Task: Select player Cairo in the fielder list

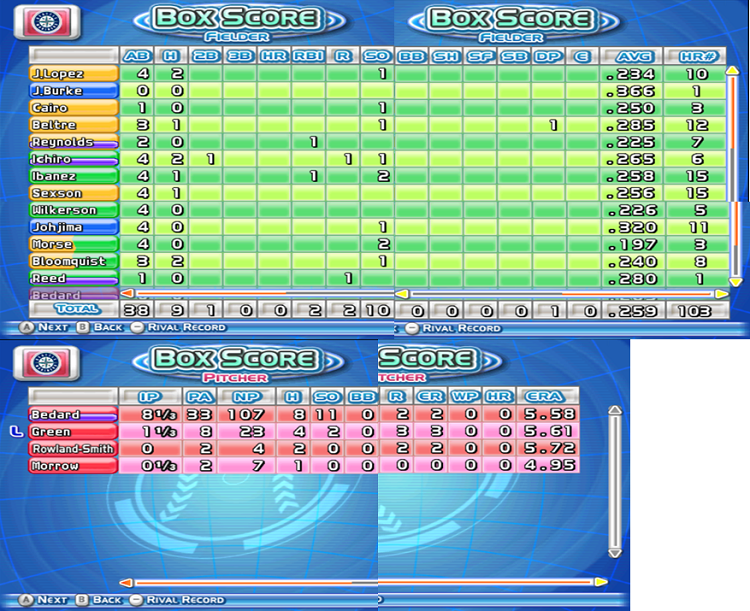Action: tap(74, 108)
